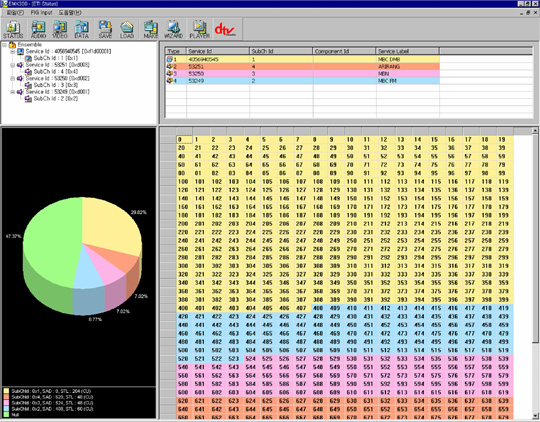Click pink legend swatch for SubChId 0x3
540x422 pixels.
coord(6,403)
